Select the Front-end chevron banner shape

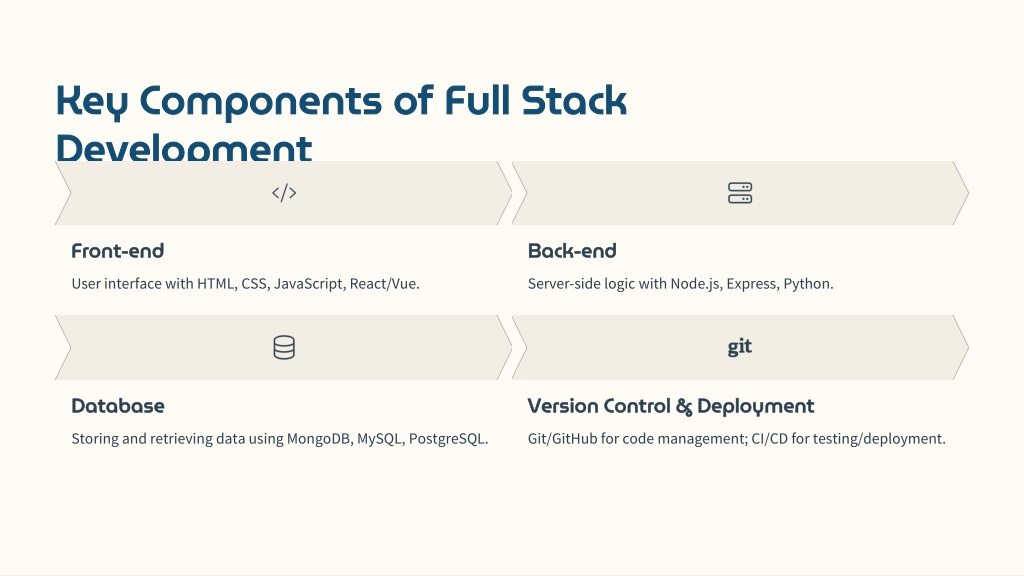coord(283,193)
